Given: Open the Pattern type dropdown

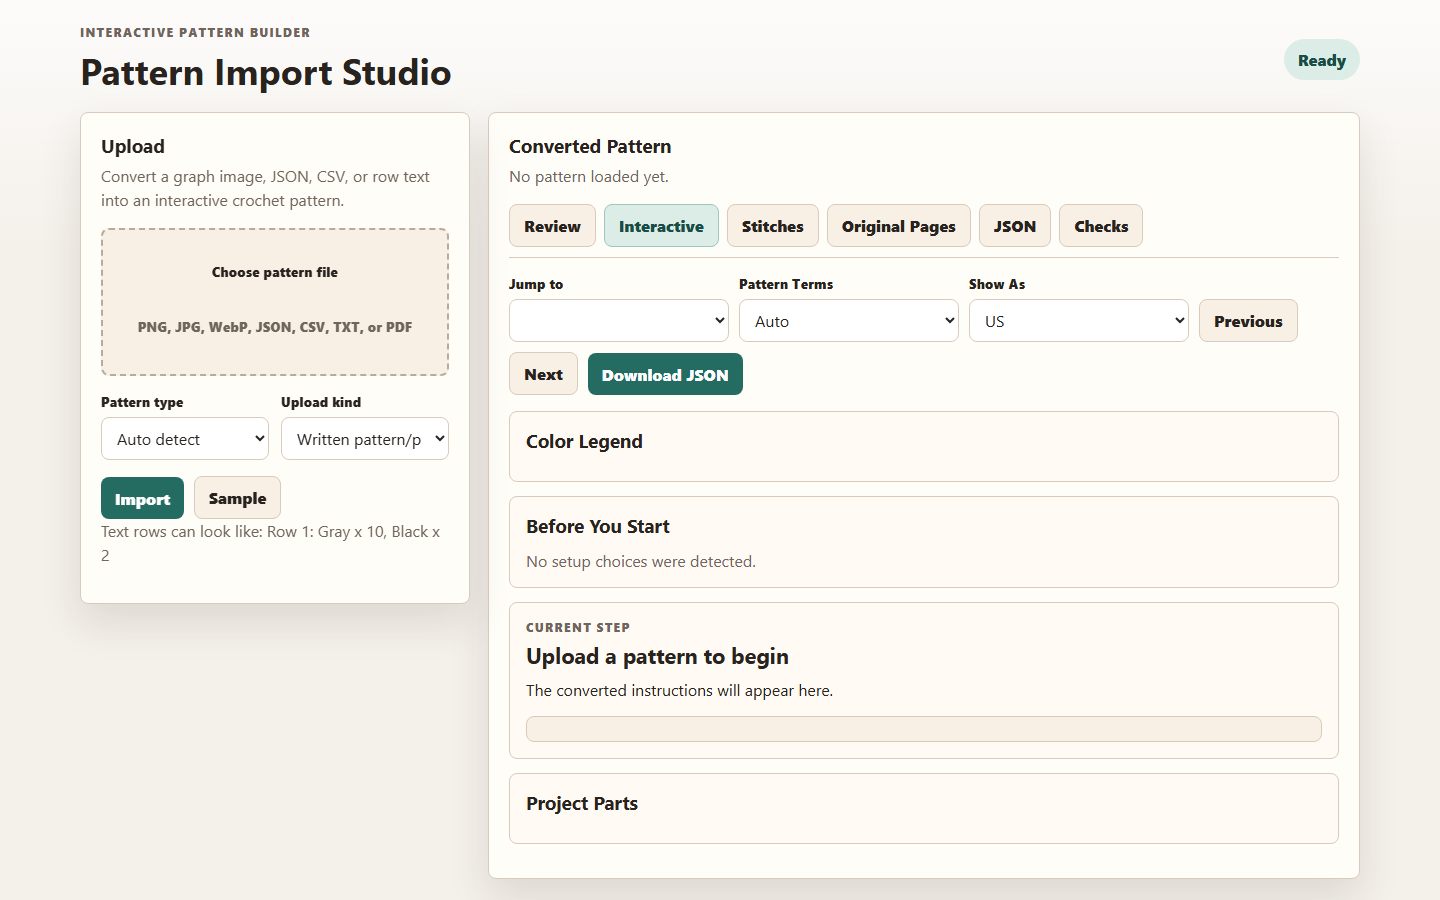Looking at the screenshot, I should (185, 439).
